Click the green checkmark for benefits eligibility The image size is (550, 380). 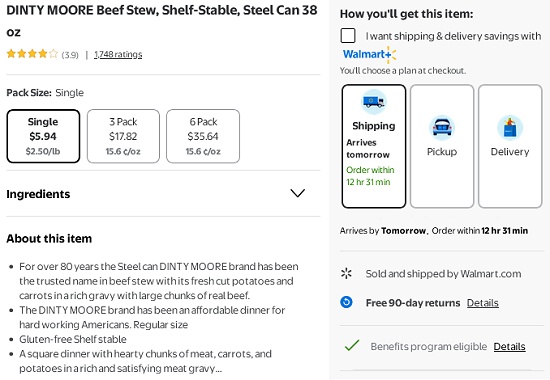pos(352,345)
